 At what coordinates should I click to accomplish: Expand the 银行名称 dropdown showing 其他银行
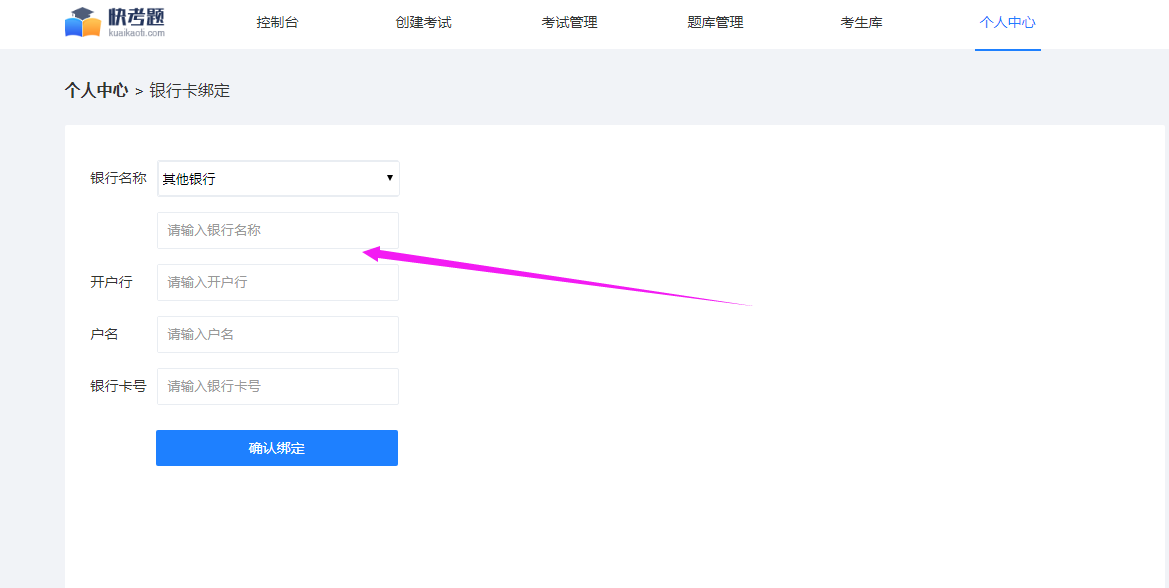click(279, 179)
